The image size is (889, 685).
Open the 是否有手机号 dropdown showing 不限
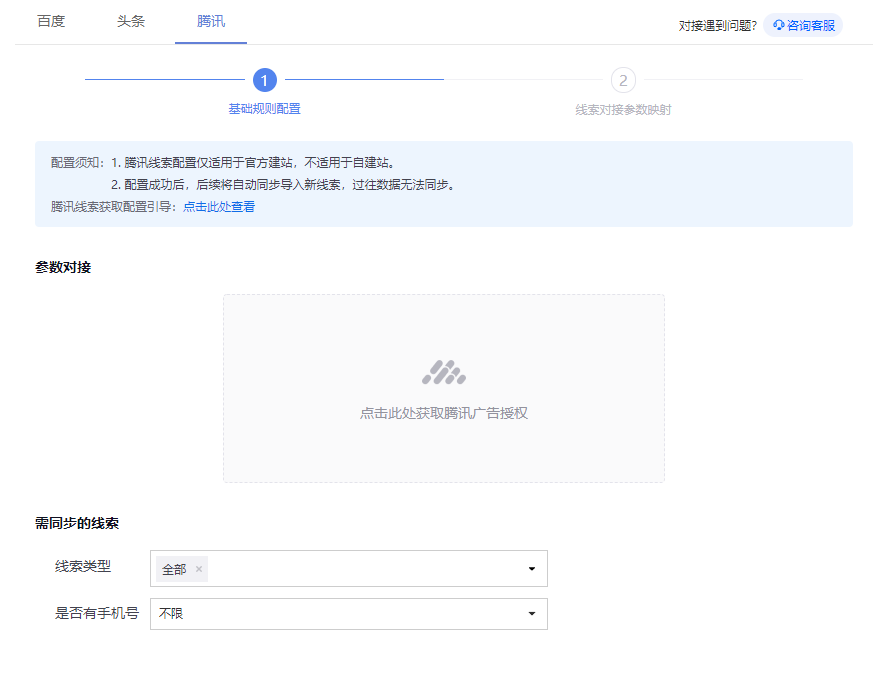pos(349,614)
